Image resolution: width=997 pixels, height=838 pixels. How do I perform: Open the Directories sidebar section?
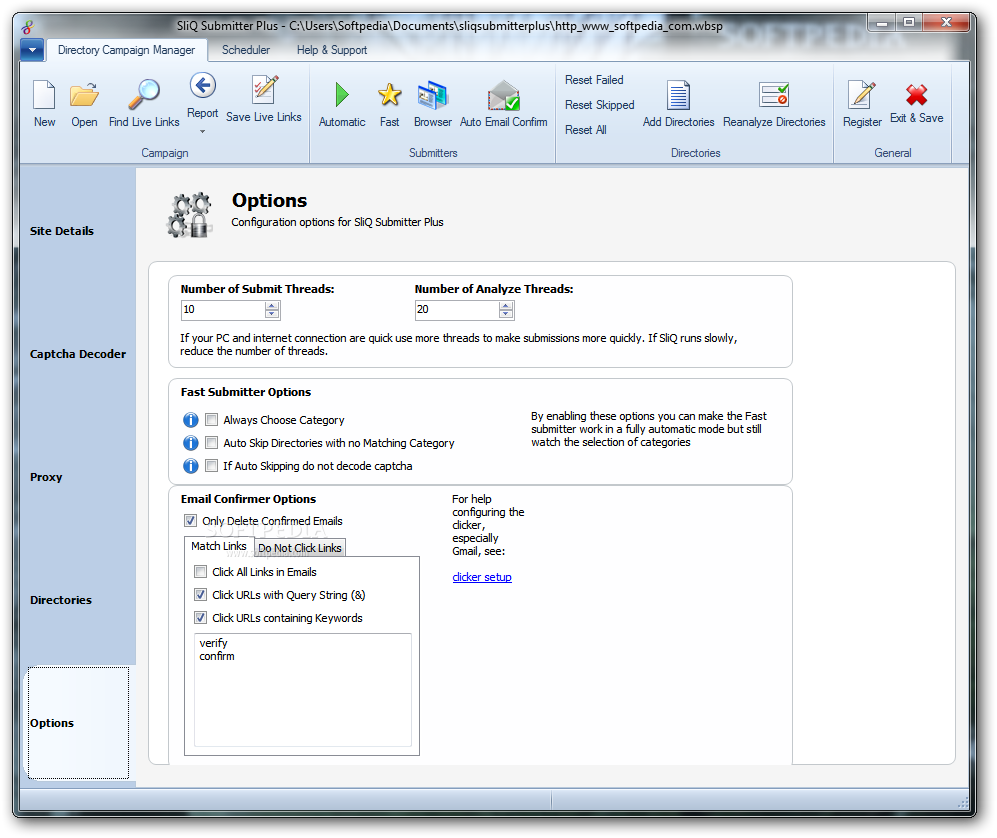60,600
